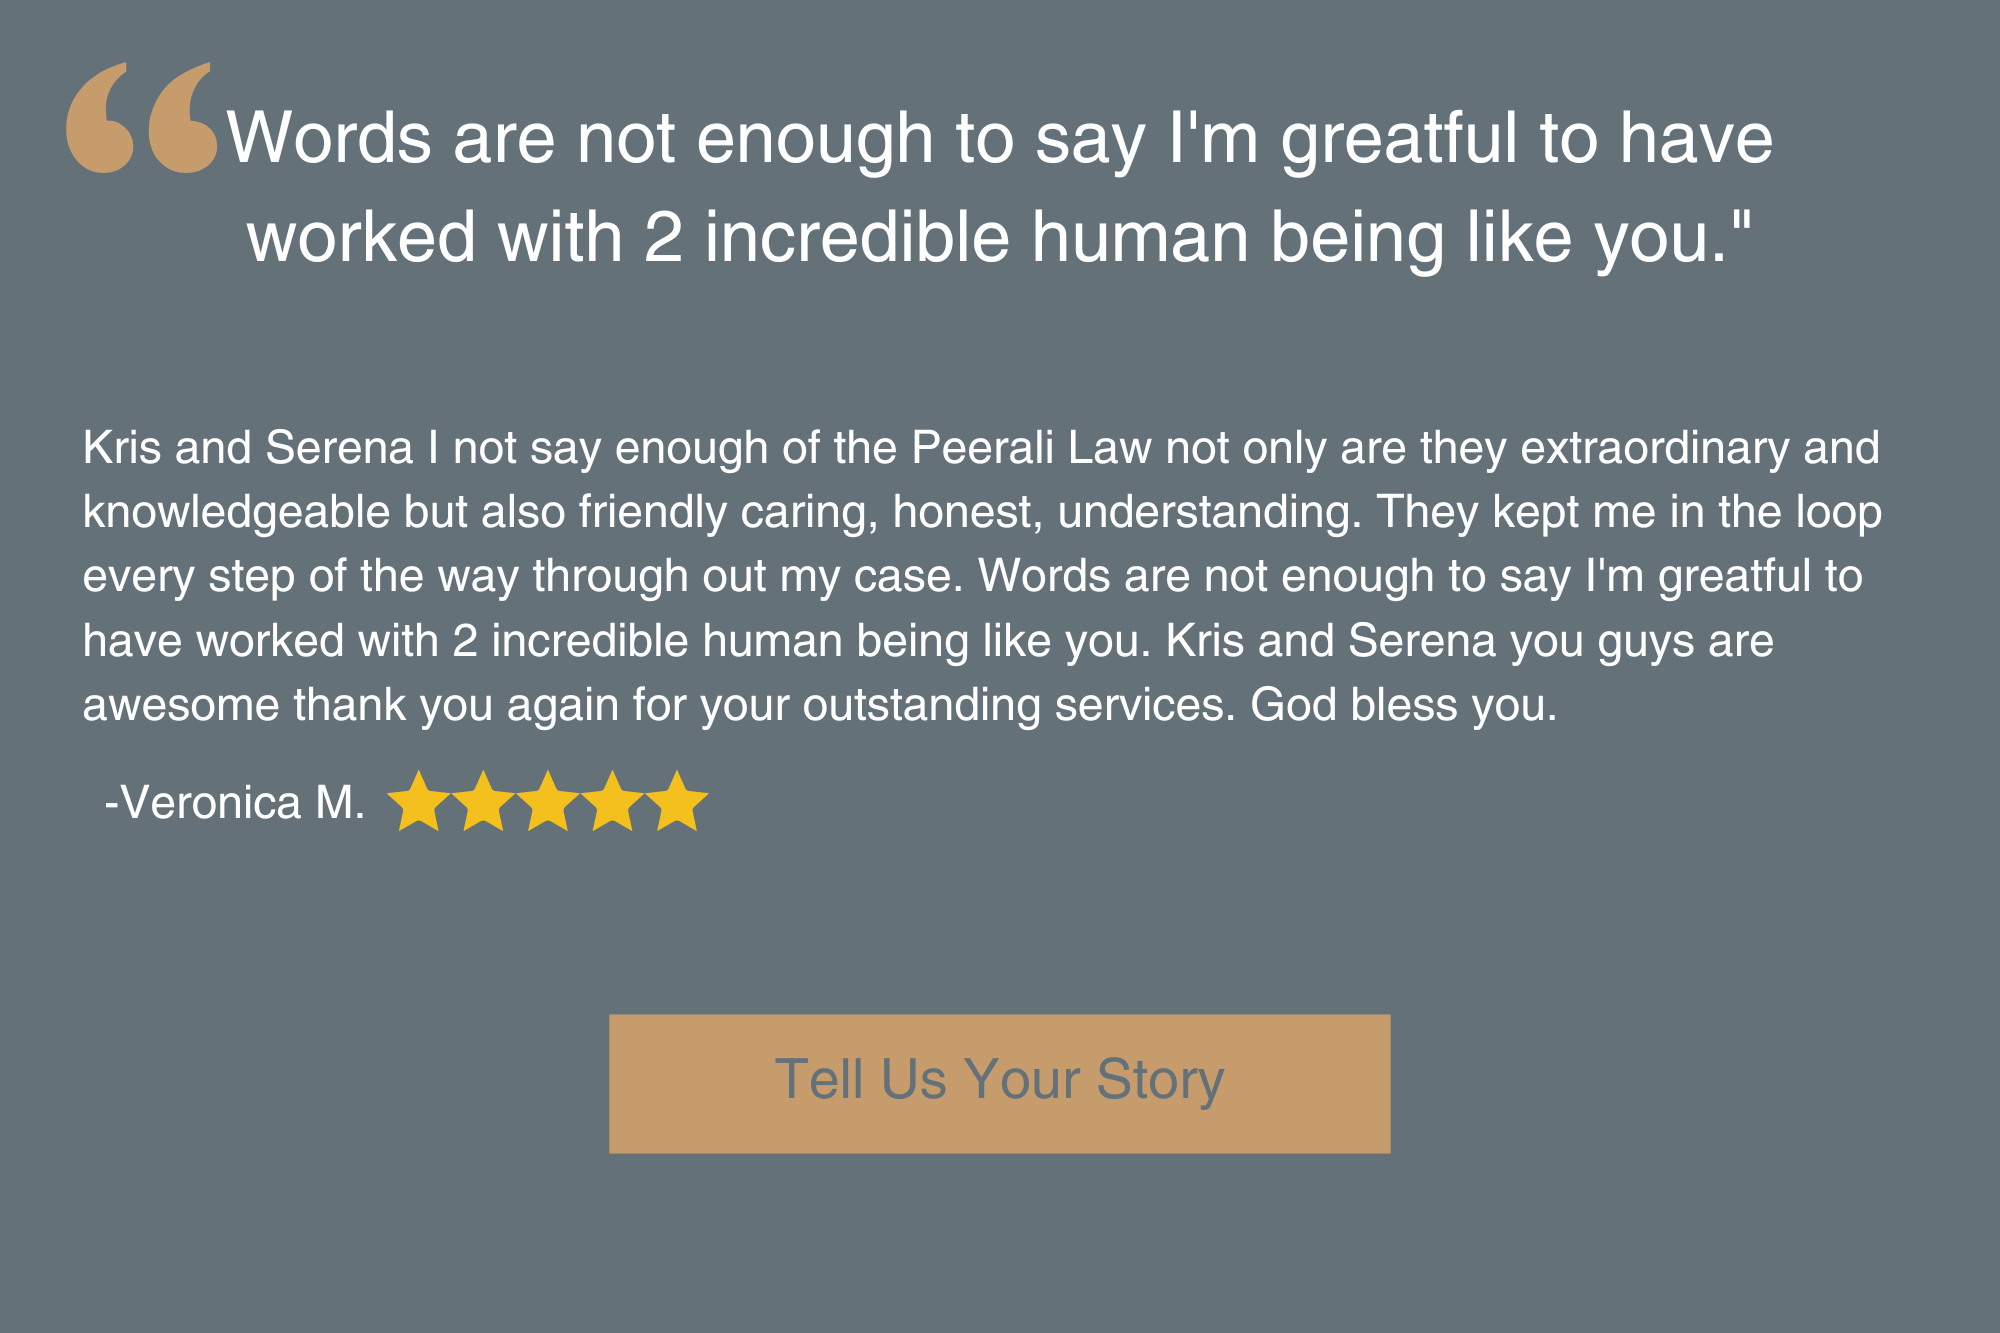2000x1333 pixels.
Task: Click "Words are not enough" in the headline
Action: tap(580, 138)
